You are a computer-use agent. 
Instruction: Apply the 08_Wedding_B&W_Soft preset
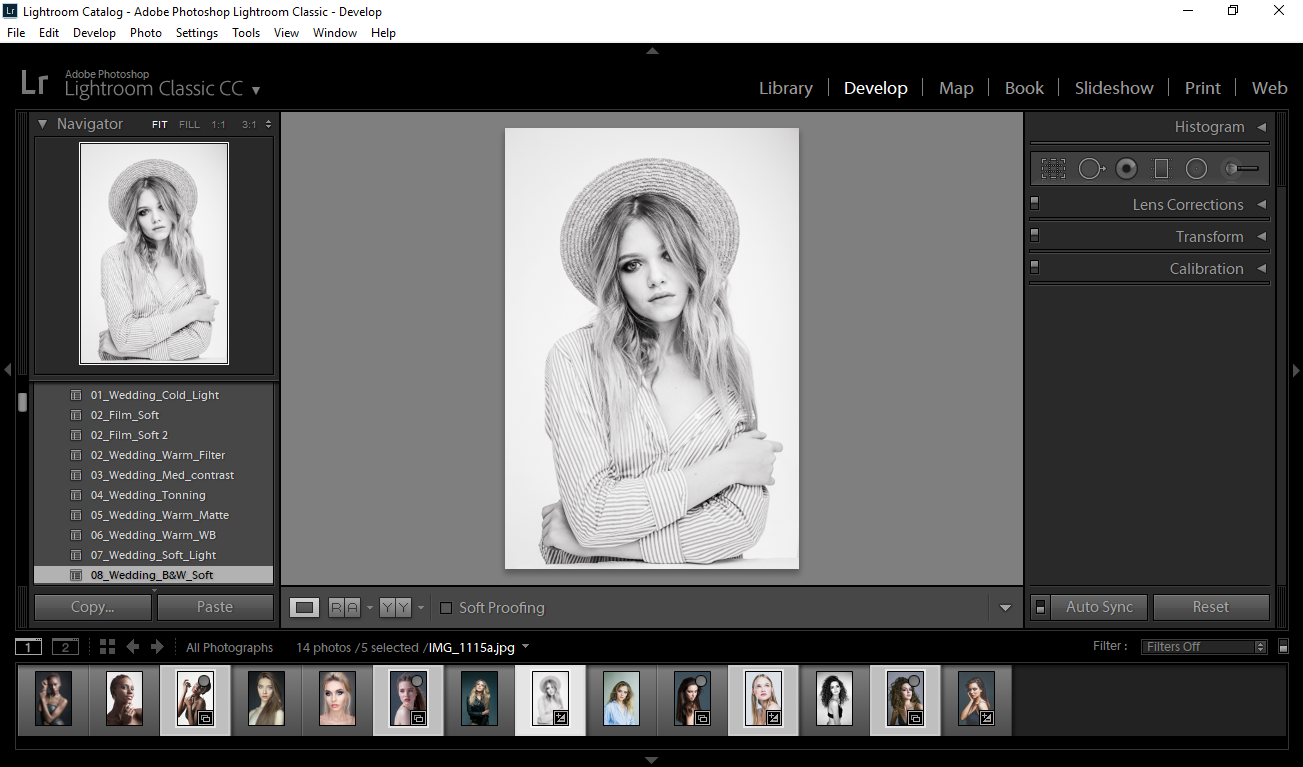click(x=154, y=575)
